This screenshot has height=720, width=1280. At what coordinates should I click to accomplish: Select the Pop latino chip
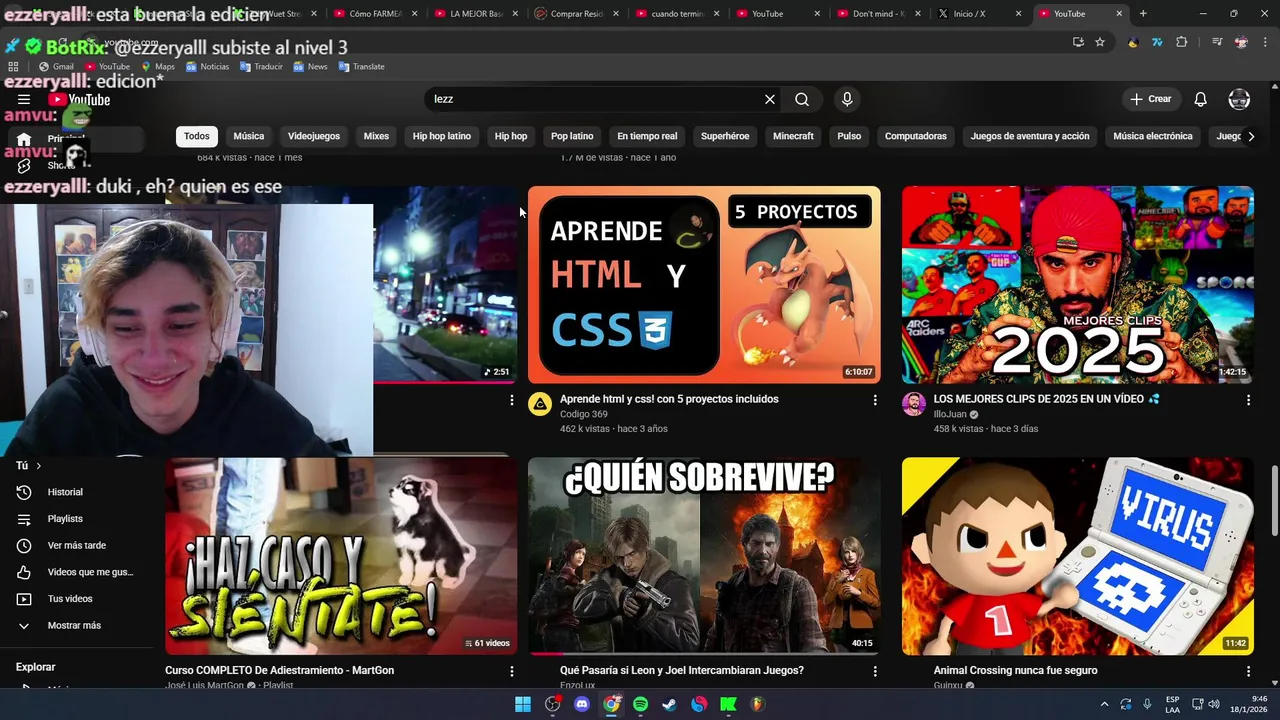pos(572,136)
